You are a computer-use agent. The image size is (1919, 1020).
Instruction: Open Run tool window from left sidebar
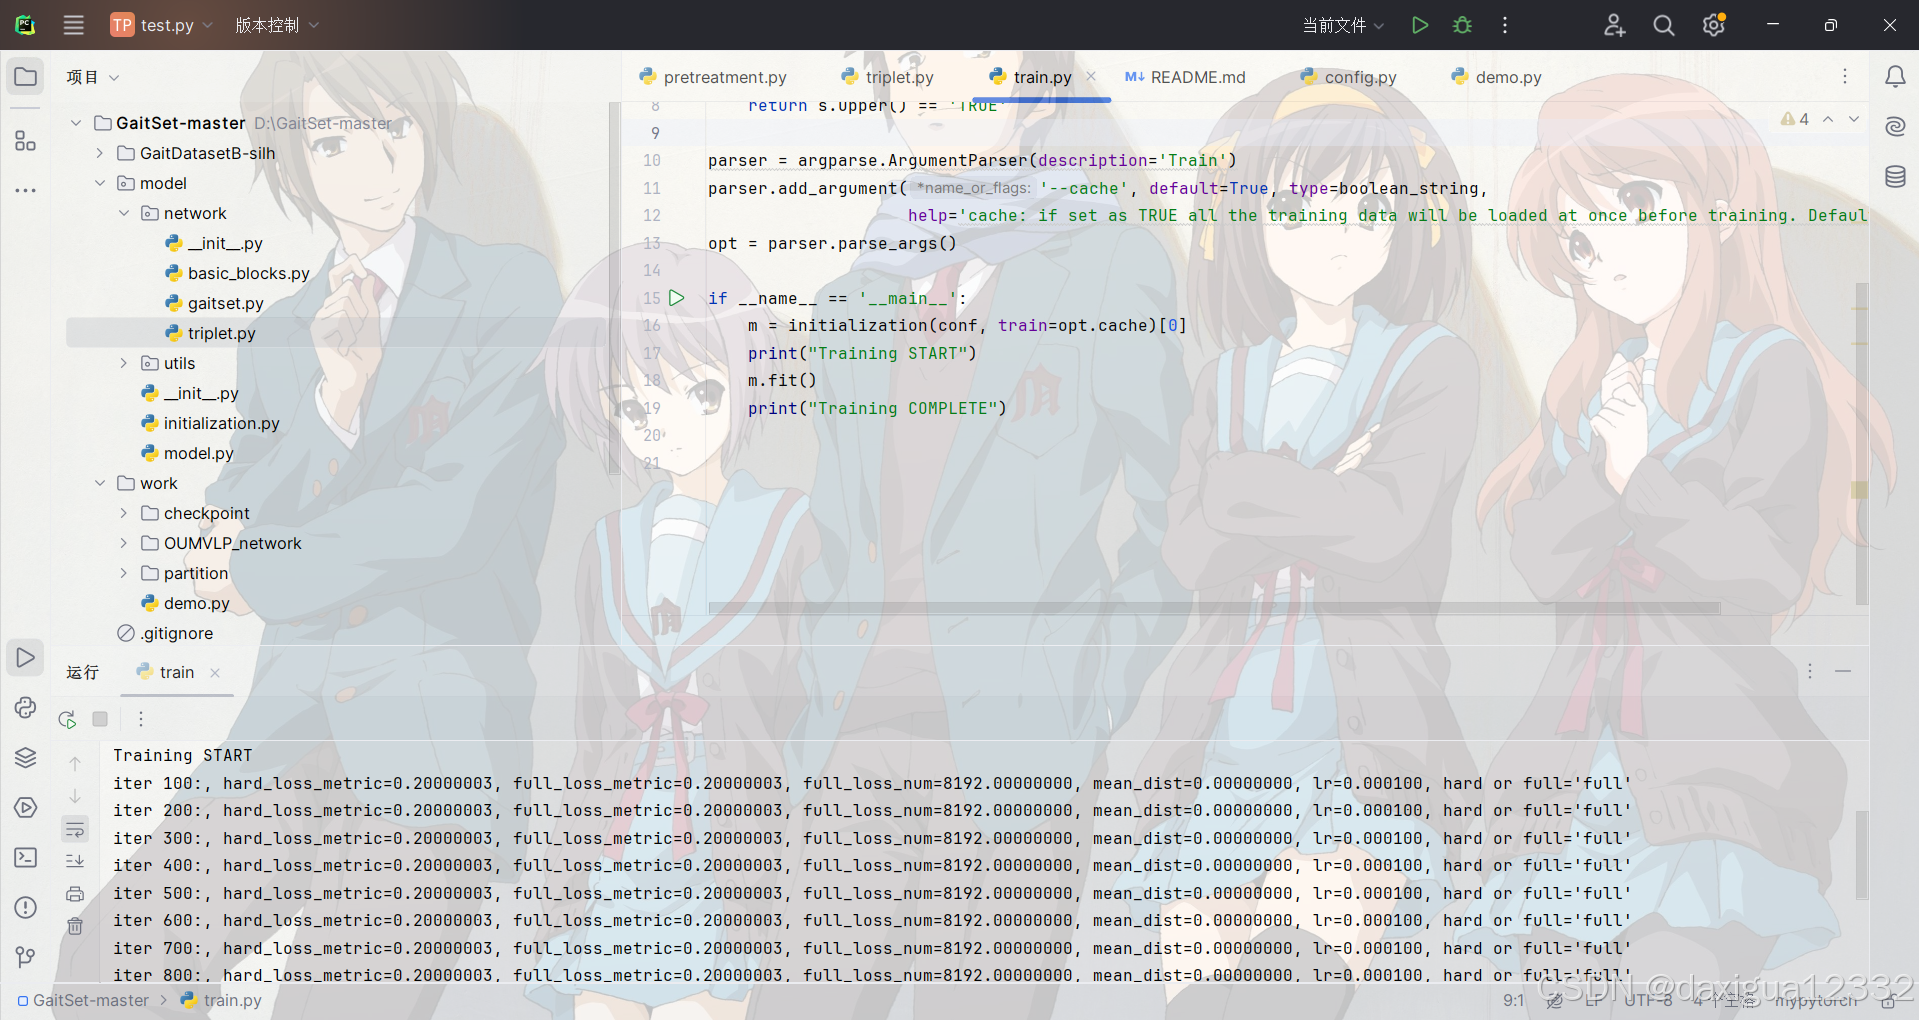26,658
